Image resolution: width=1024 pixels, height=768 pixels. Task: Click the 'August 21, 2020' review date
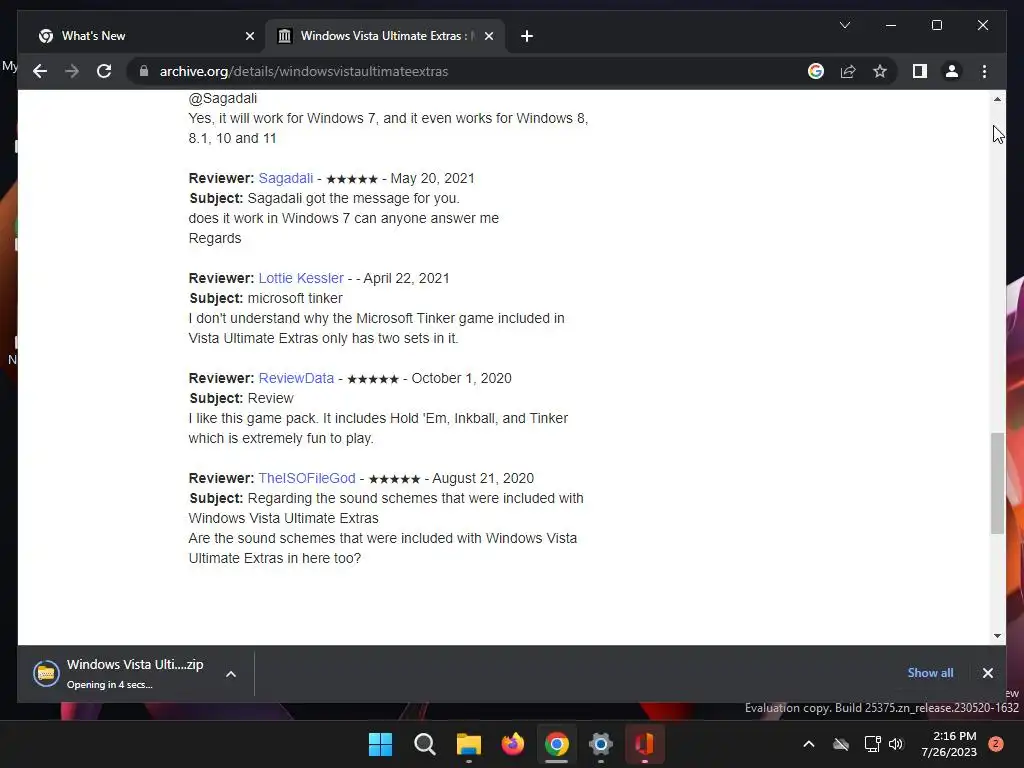click(483, 478)
